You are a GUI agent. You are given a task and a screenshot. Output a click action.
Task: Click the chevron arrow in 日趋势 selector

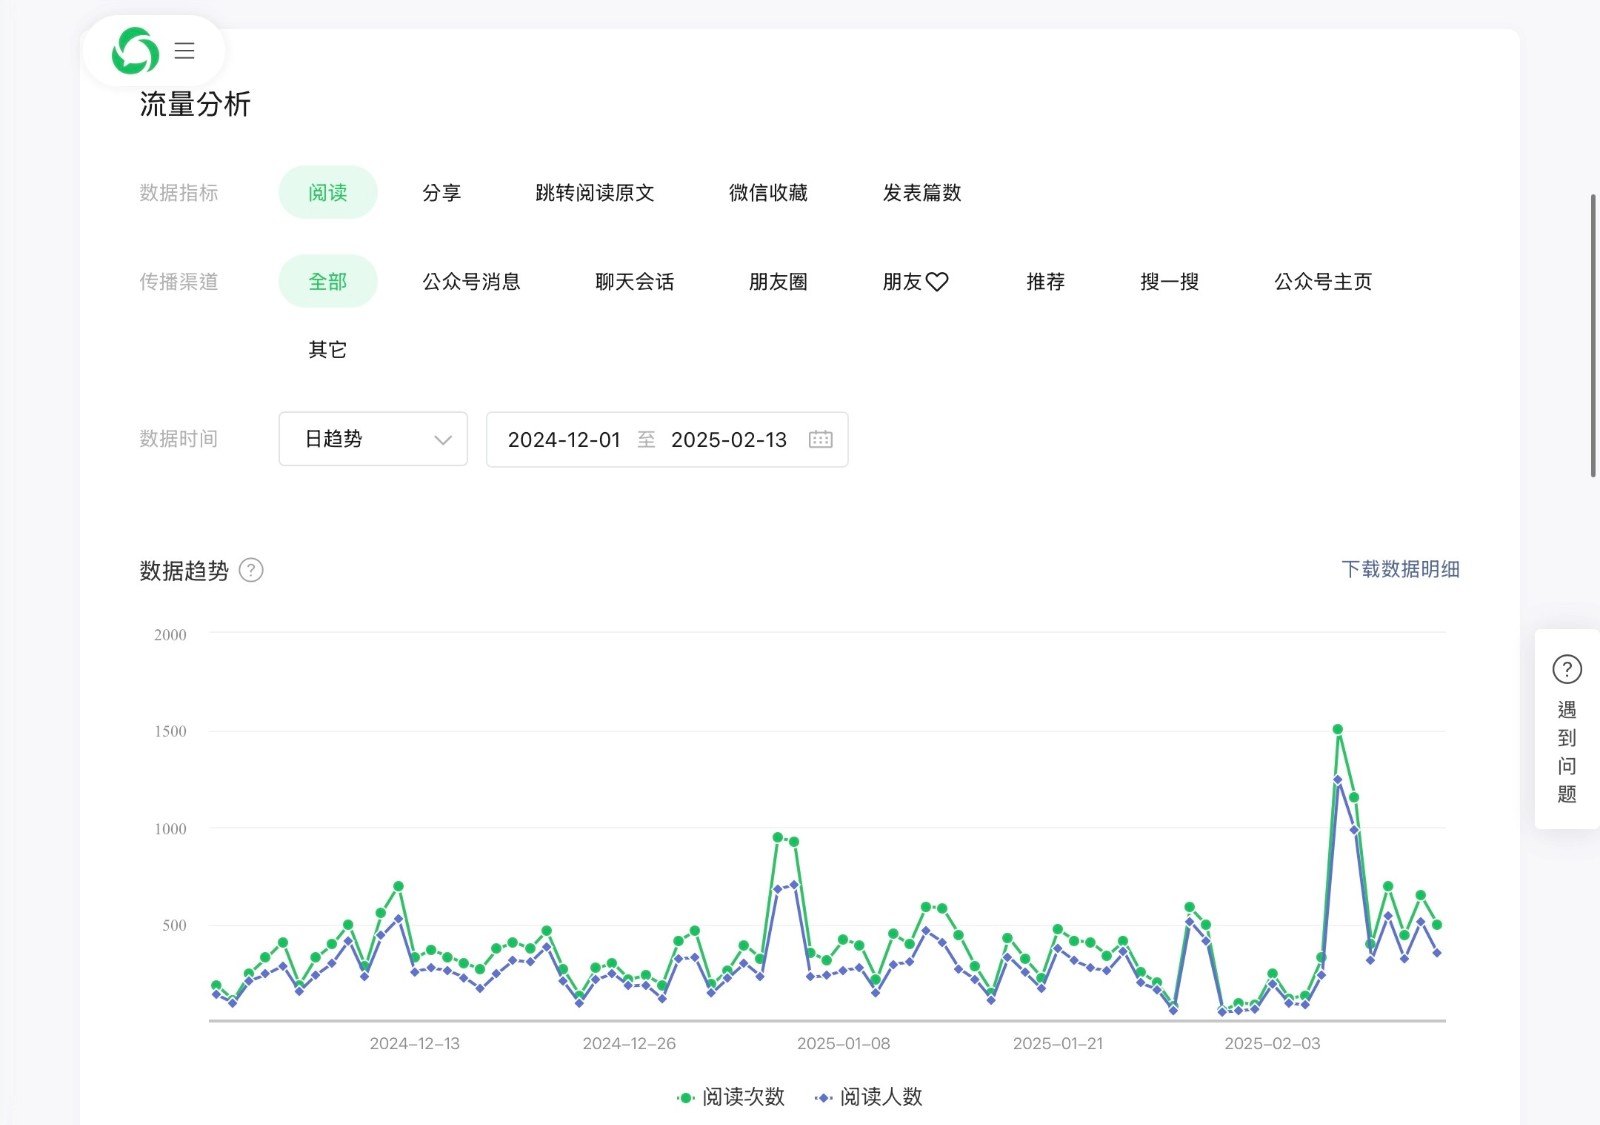(x=443, y=440)
